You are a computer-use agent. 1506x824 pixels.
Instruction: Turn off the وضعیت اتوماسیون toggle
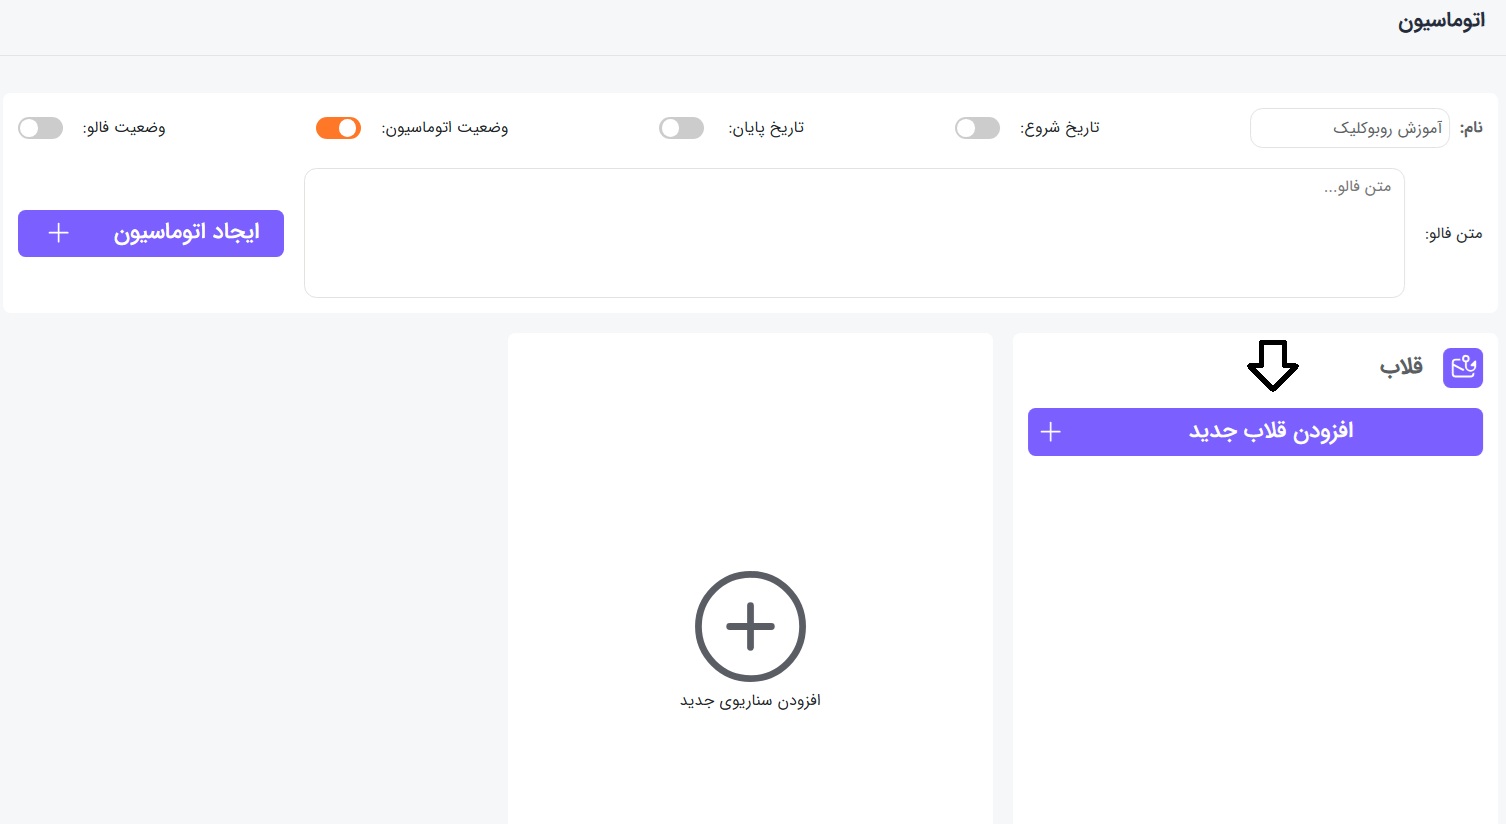[338, 128]
